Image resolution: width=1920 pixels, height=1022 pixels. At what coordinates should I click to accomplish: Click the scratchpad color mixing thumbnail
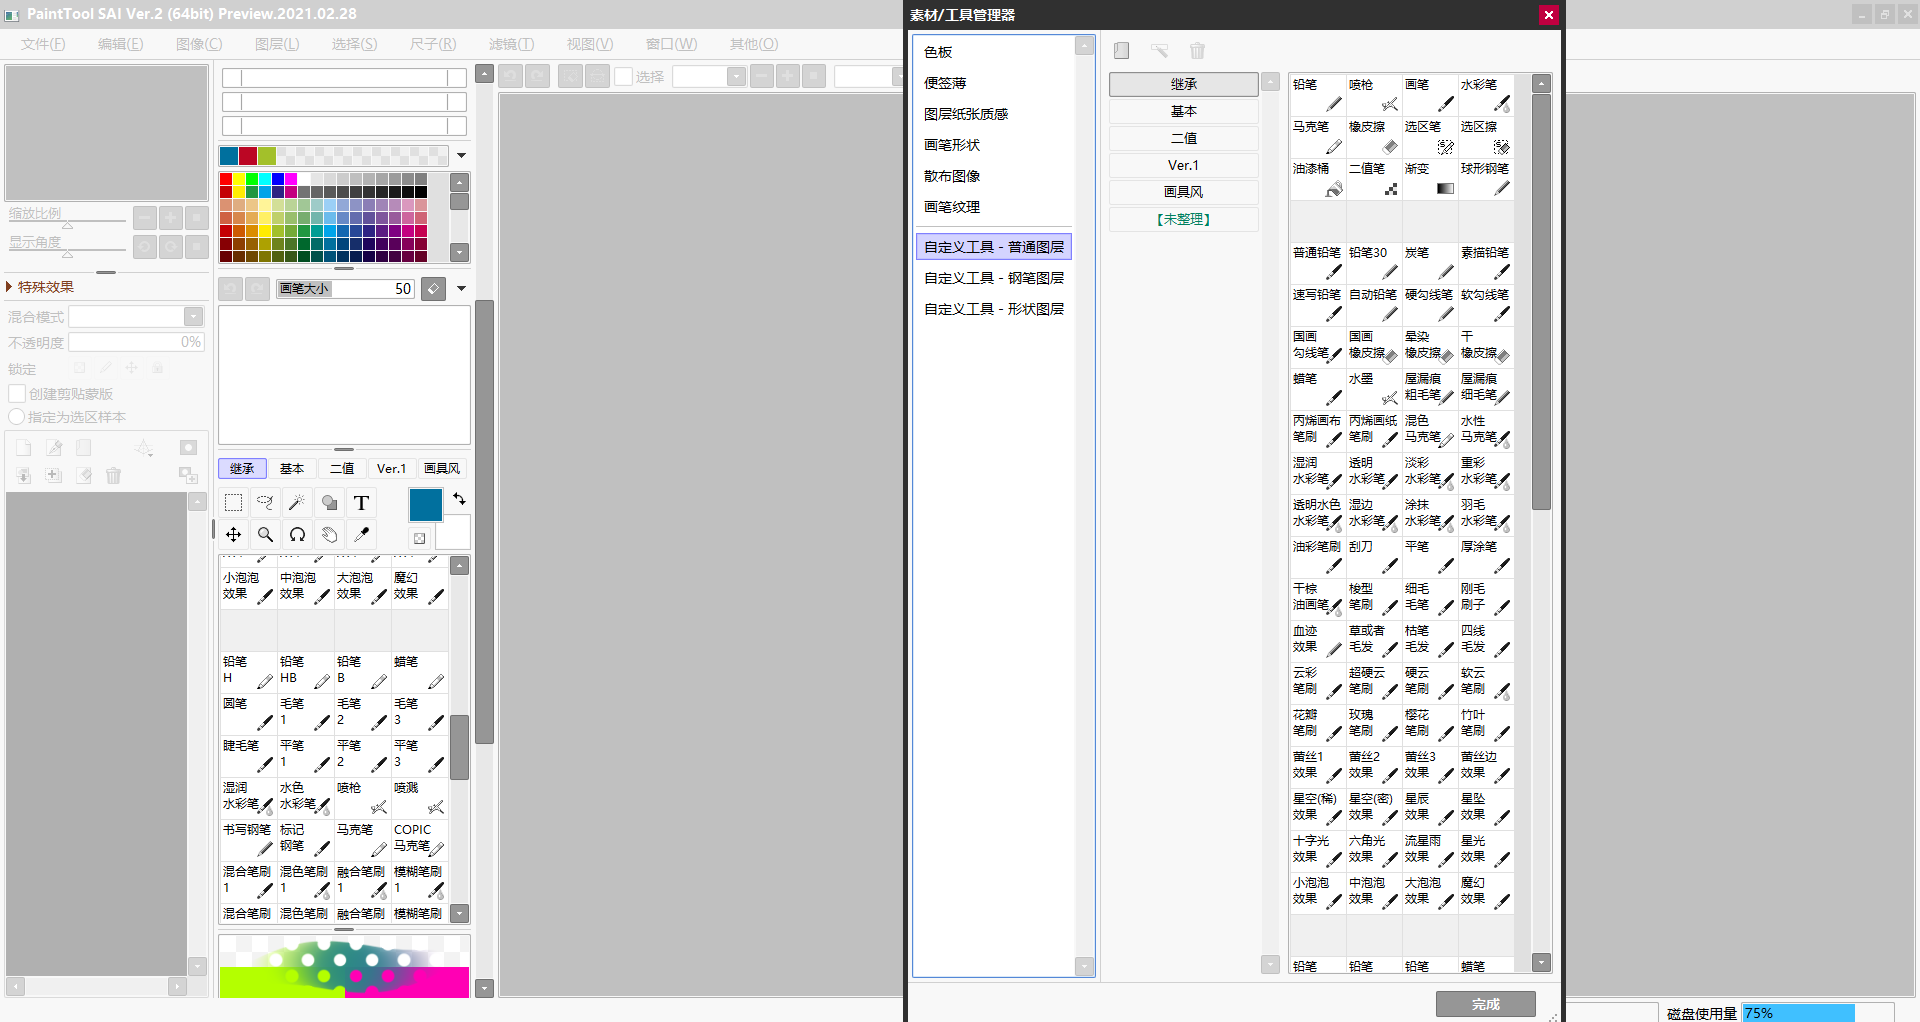(x=344, y=966)
